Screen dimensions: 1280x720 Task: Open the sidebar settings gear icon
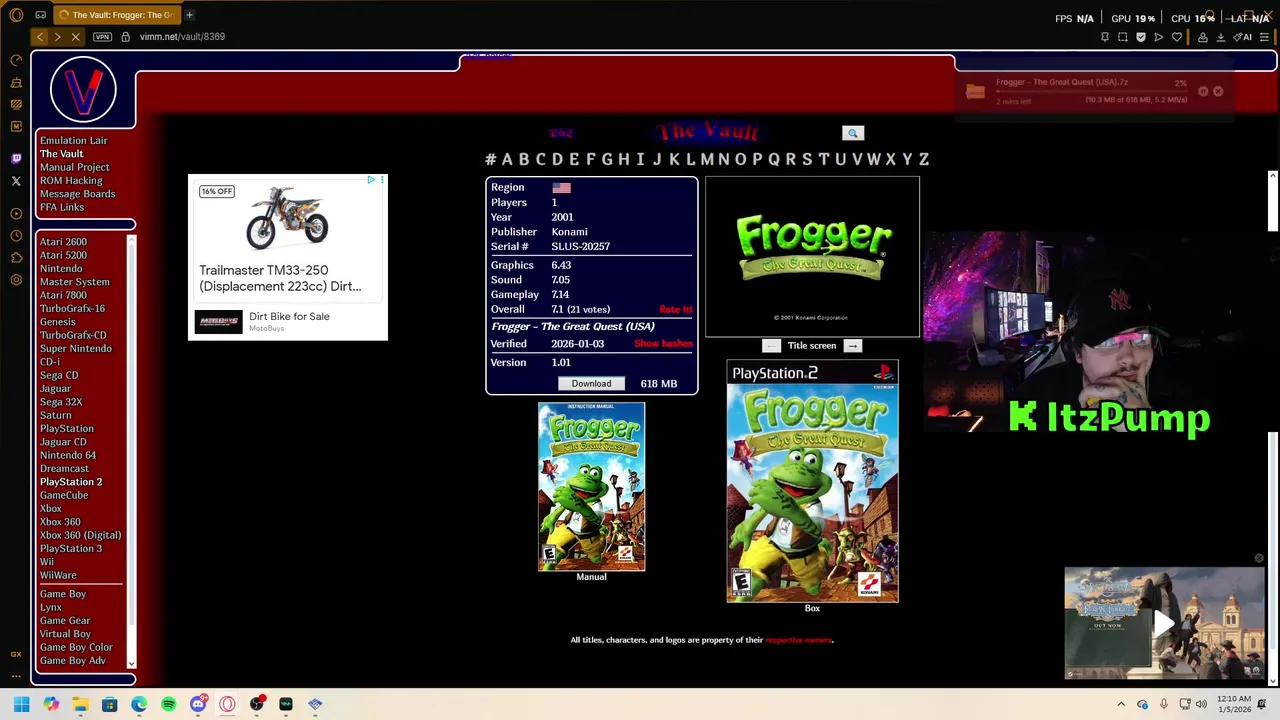[16, 280]
